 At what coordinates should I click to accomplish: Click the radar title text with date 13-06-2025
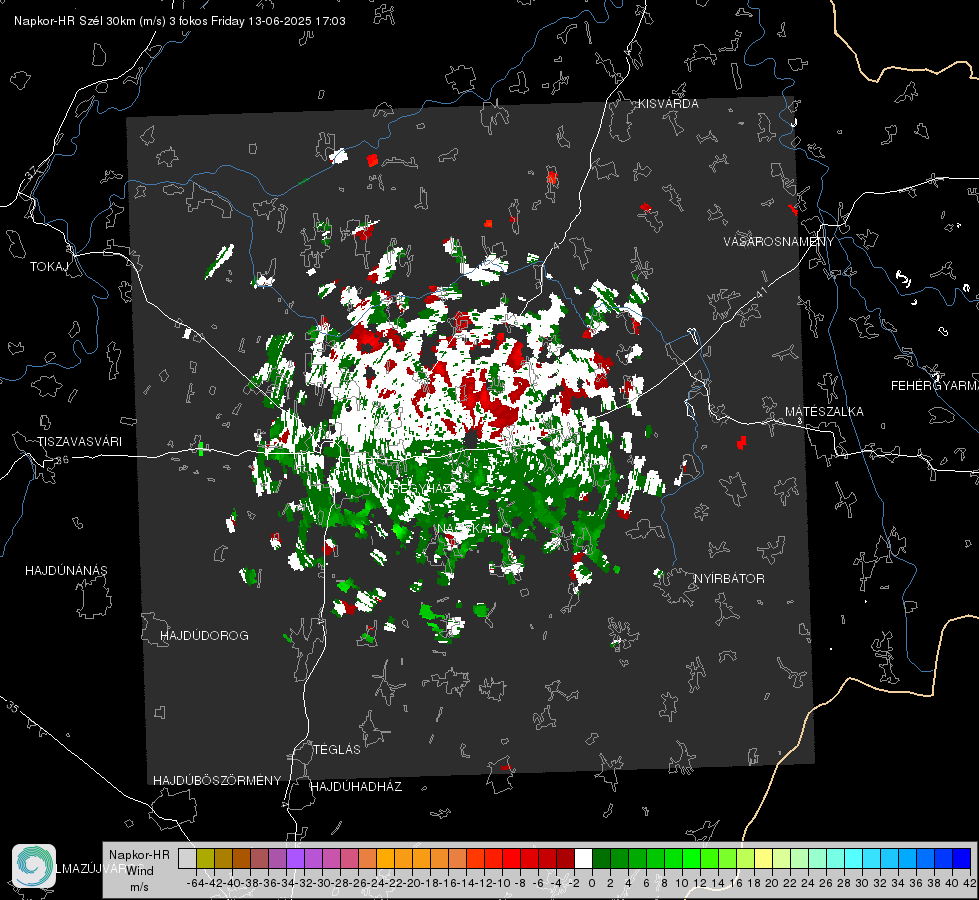coord(180,21)
